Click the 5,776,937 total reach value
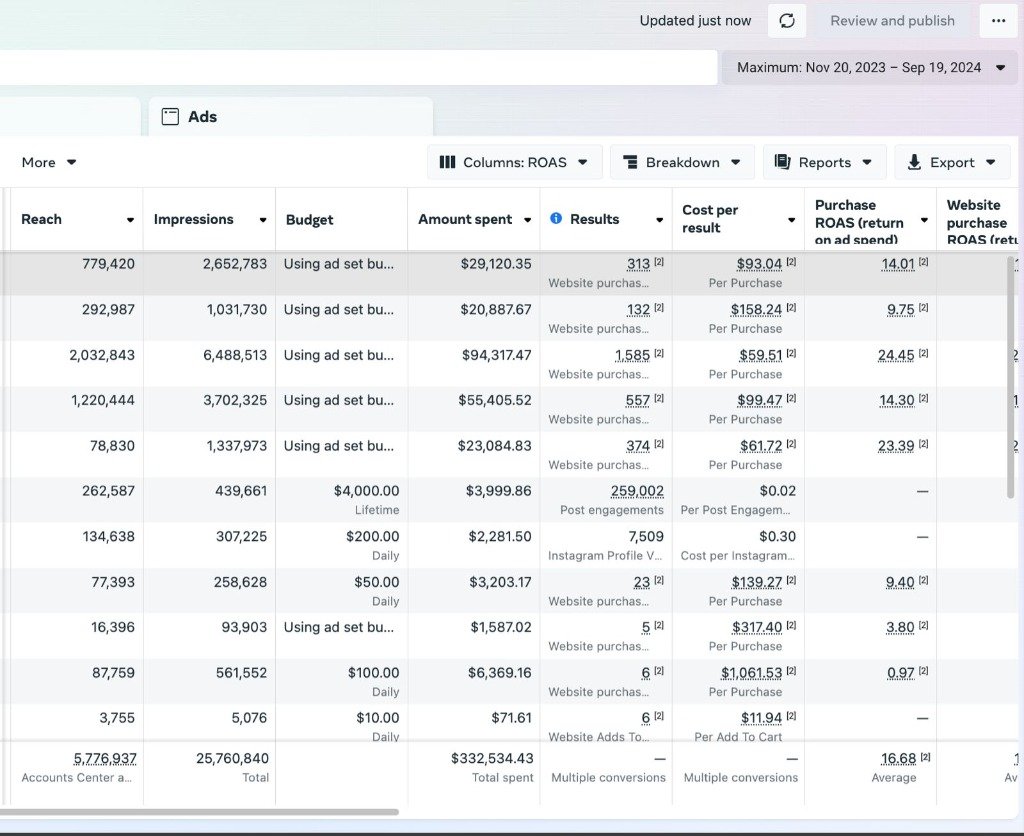Image resolution: width=1024 pixels, height=836 pixels. point(105,759)
